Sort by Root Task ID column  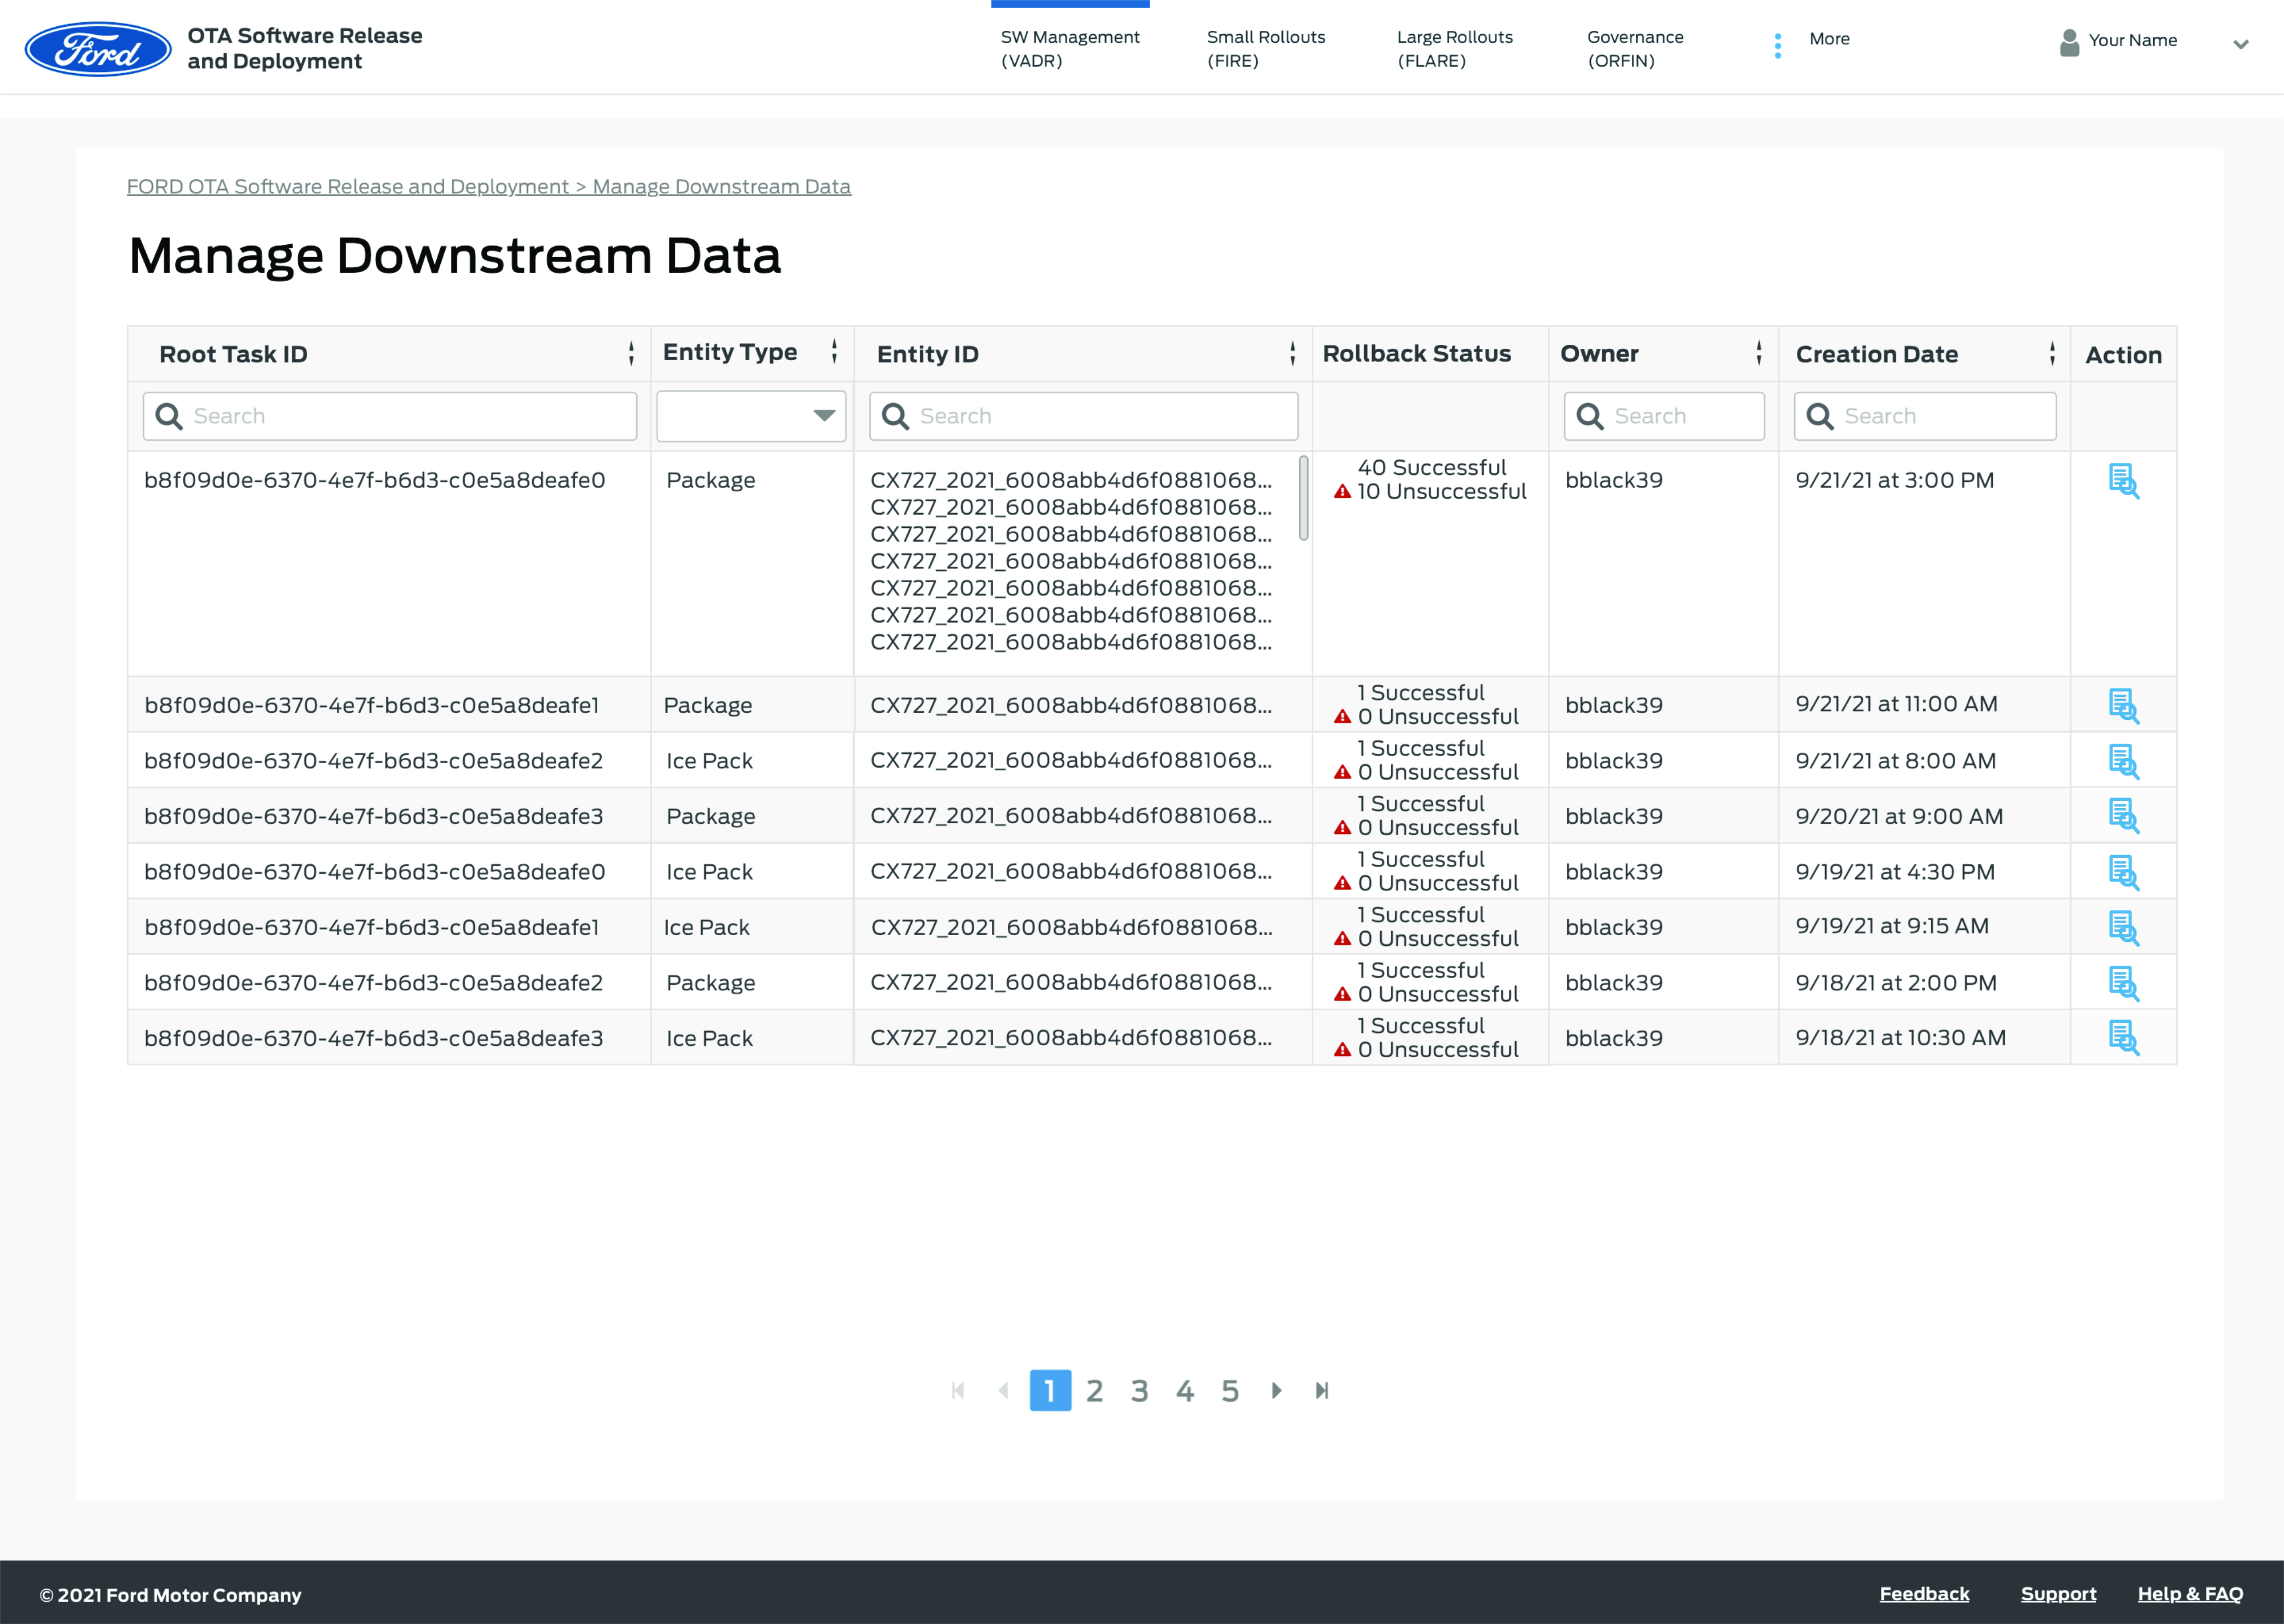(x=631, y=353)
